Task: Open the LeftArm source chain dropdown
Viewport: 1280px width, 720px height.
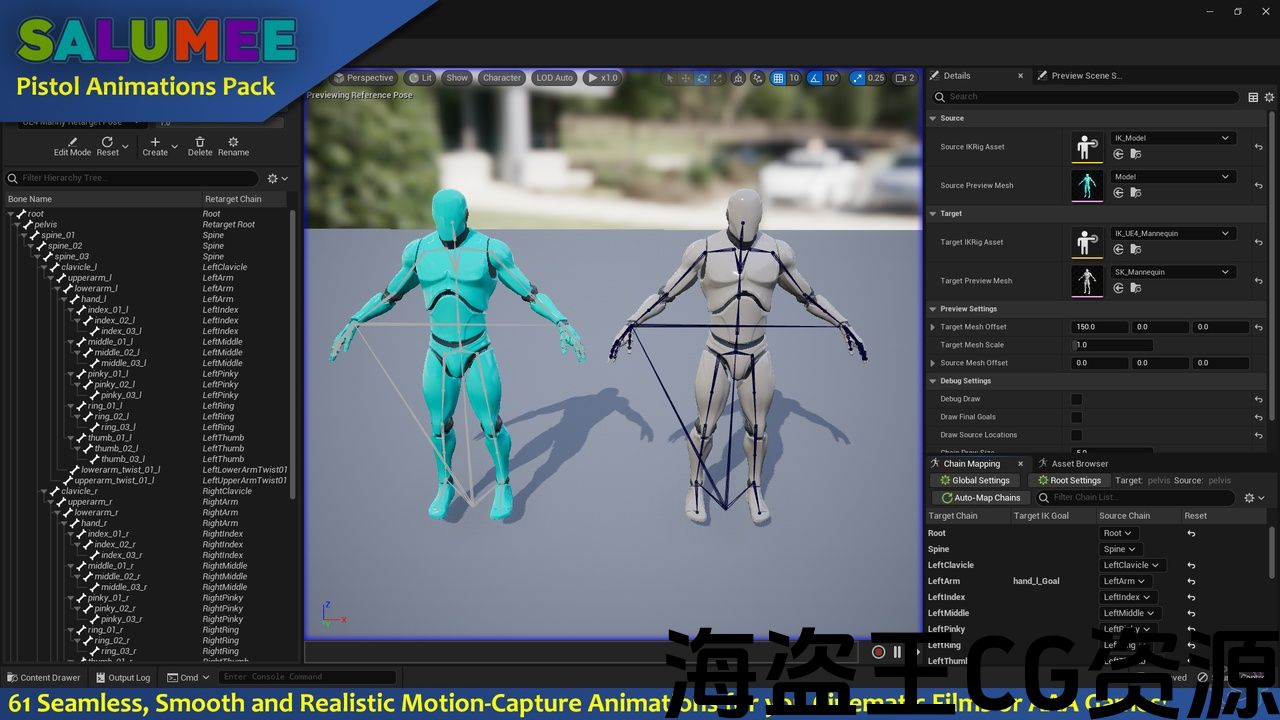Action: click(x=1125, y=581)
